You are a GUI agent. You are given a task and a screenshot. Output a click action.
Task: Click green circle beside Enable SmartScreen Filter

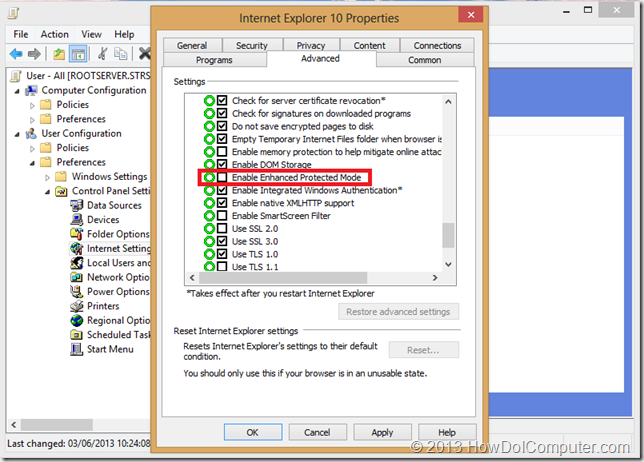pyautogui.click(x=209, y=216)
